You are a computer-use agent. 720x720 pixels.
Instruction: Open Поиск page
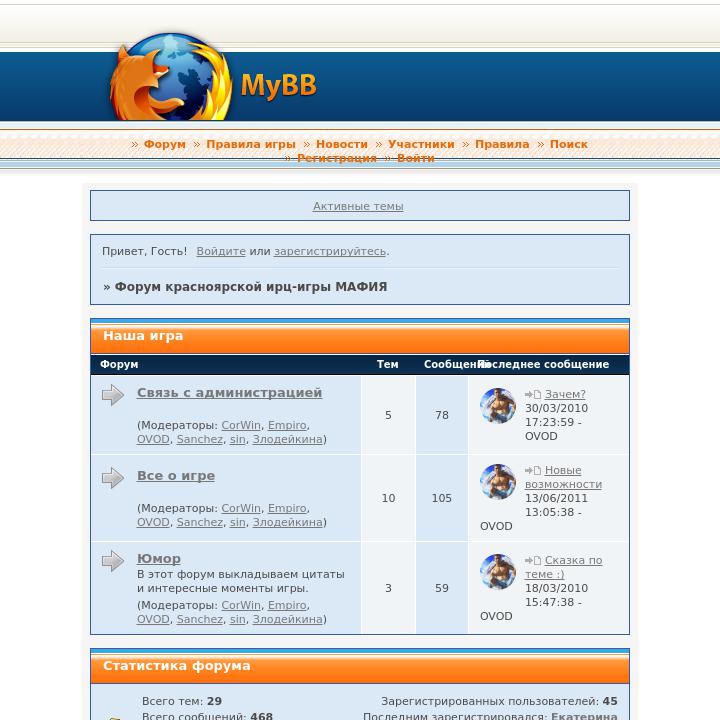pyautogui.click(x=568, y=144)
